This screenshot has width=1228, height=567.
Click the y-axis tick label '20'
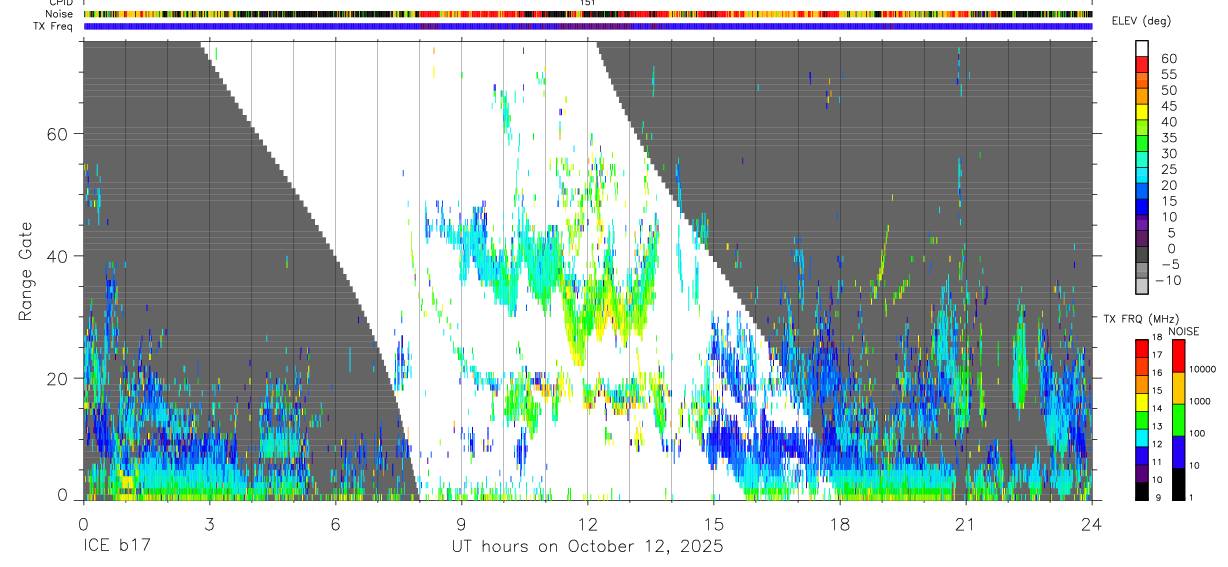coord(55,378)
